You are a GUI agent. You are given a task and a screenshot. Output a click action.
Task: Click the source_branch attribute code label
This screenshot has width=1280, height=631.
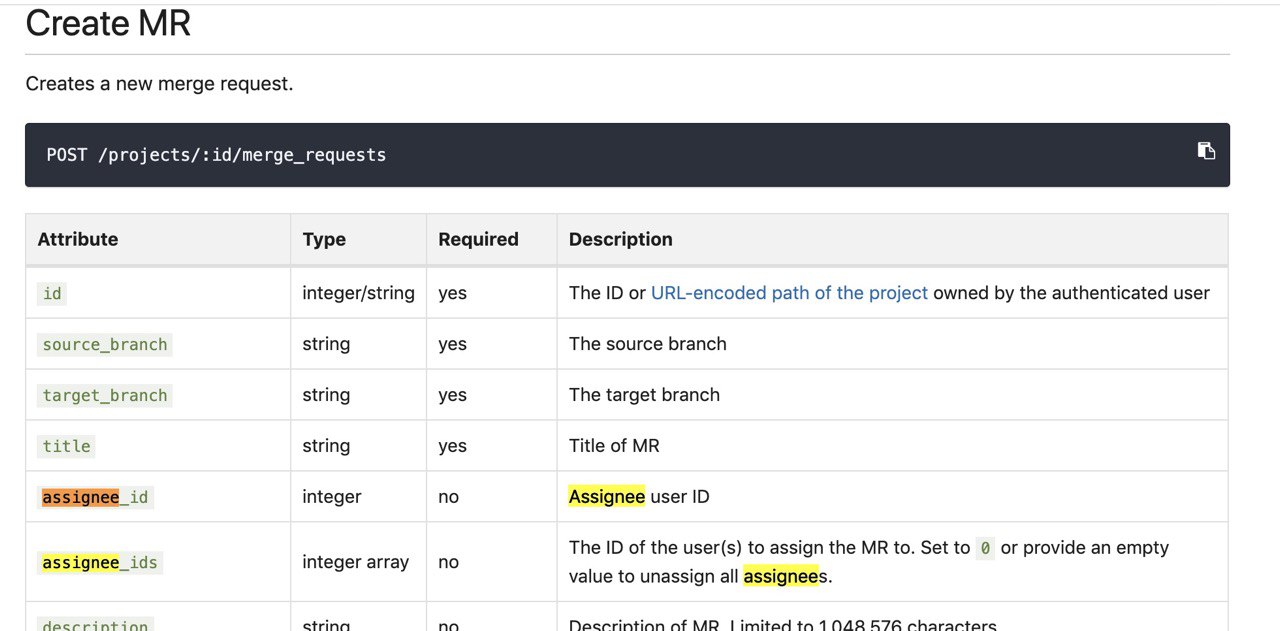(105, 345)
